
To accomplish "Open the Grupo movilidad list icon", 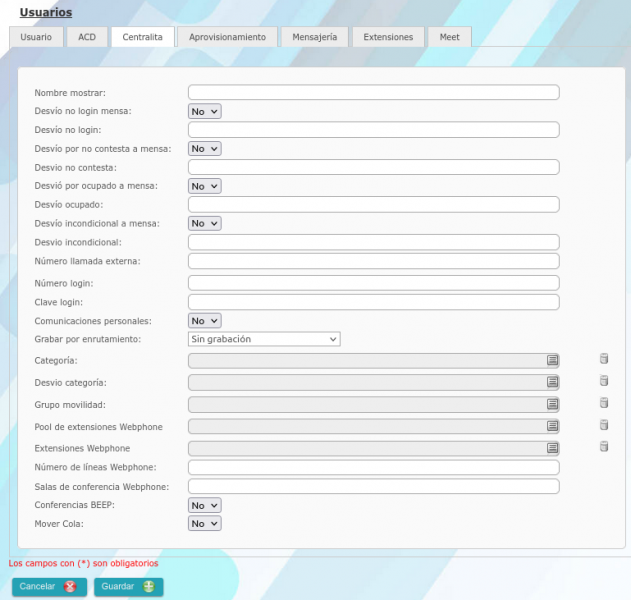I will 552,404.
